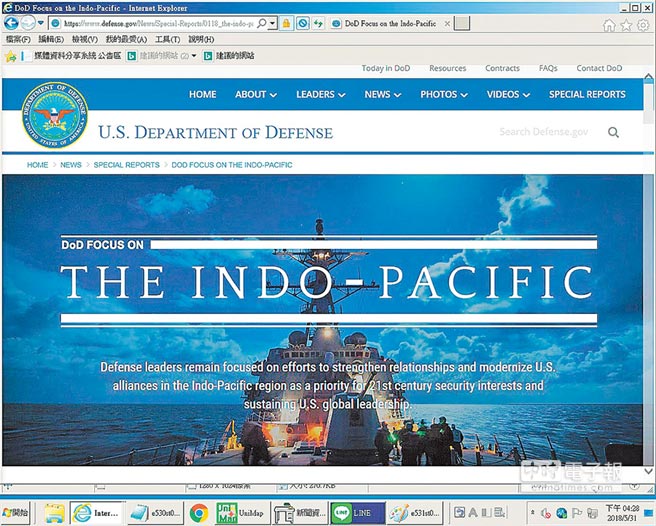Open IE Tools gear icon
Image resolution: width=656 pixels, height=526 pixels.
643,26
